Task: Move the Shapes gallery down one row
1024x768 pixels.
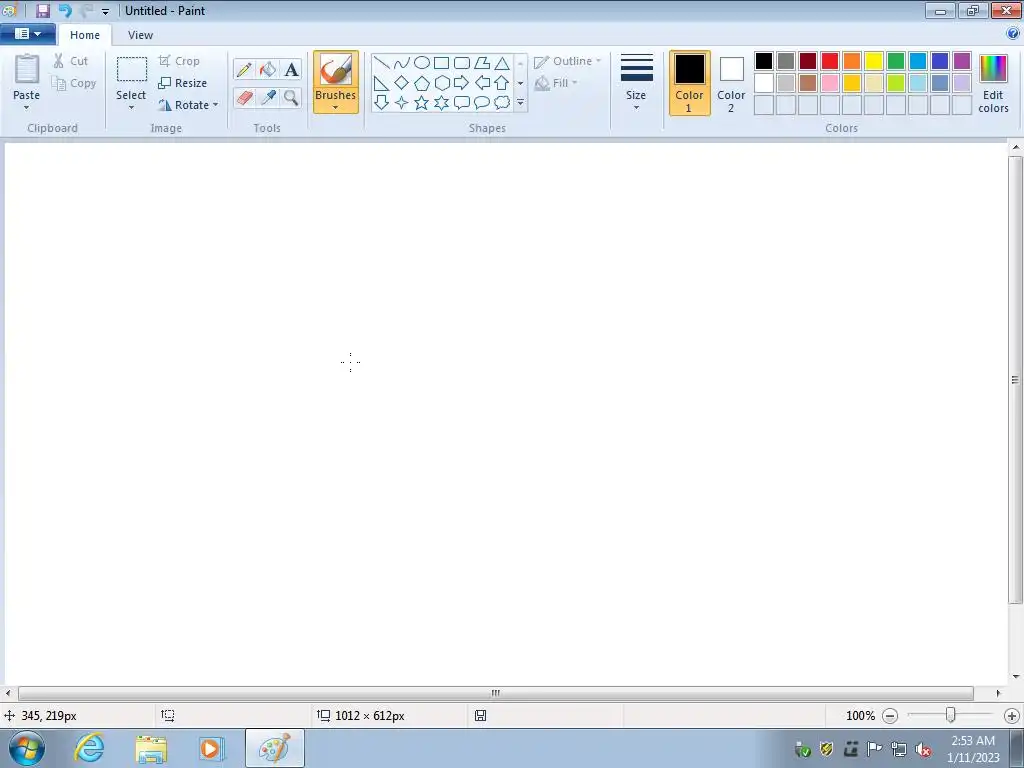Action: [x=520, y=83]
